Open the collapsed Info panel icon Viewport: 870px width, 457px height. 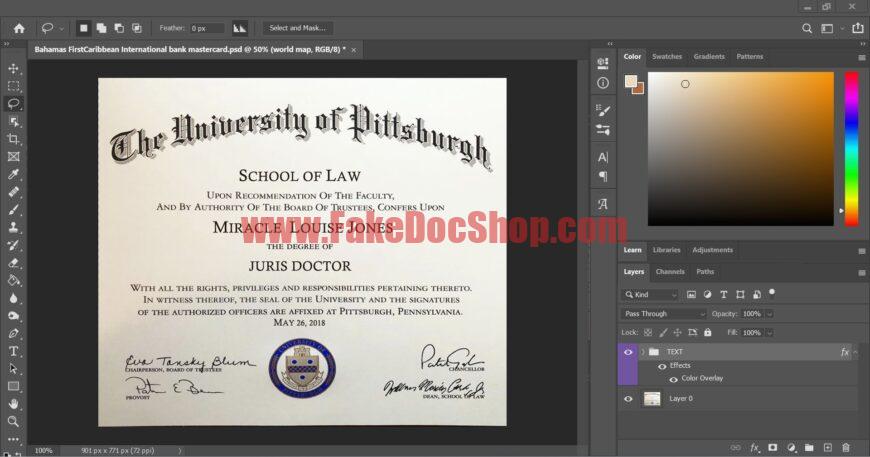pos(603,83)
